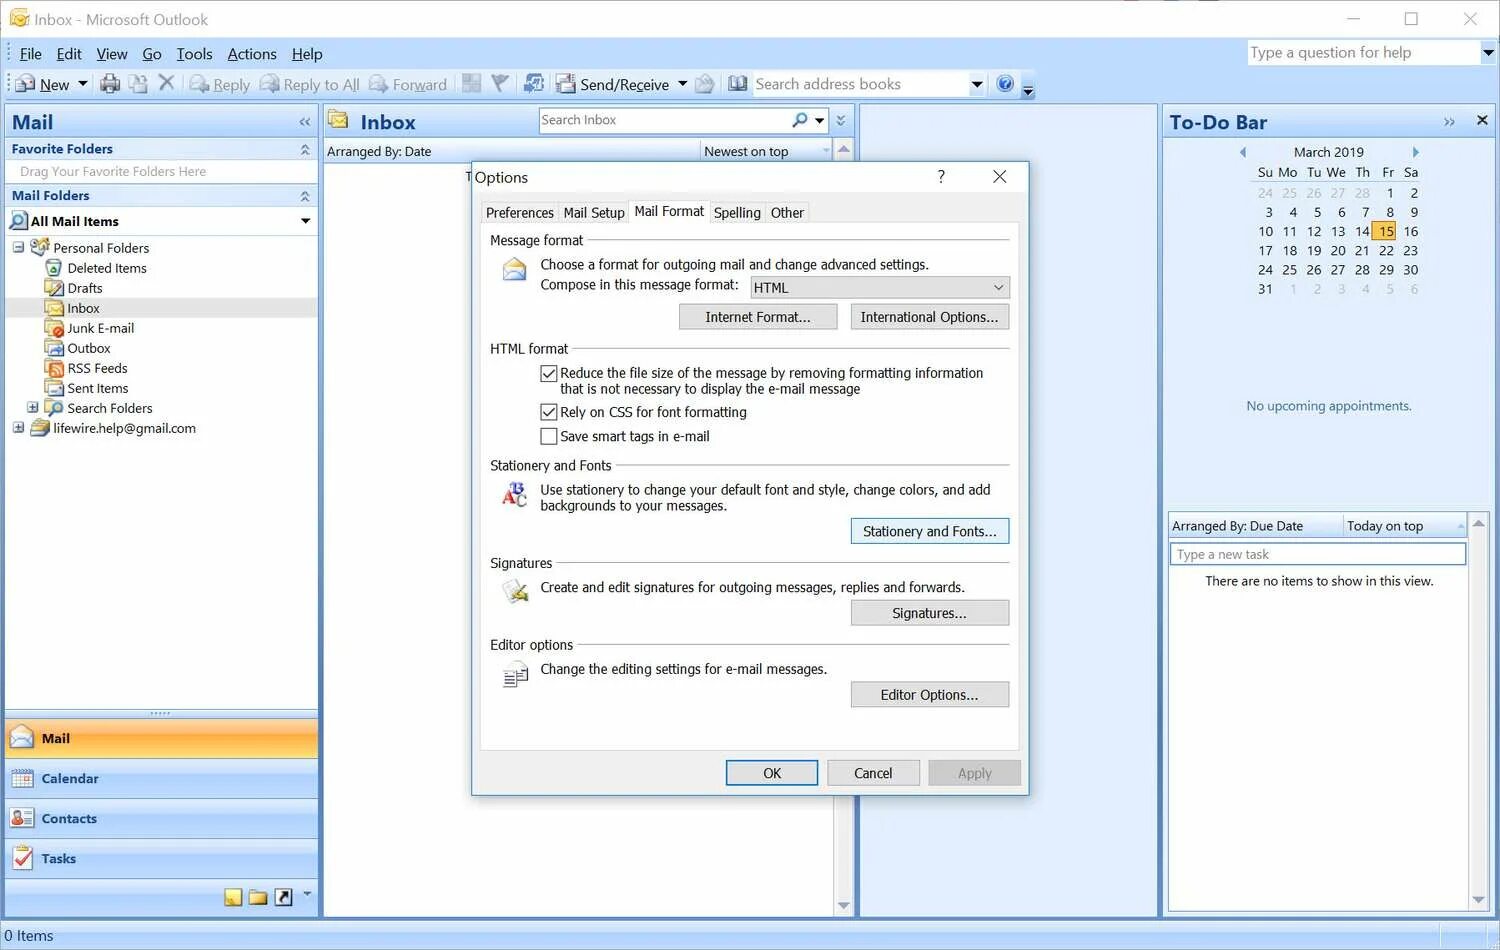The height and width of the screenshot is (950, 1500).
Task: Click the International Options button
Action: [930, 317]
